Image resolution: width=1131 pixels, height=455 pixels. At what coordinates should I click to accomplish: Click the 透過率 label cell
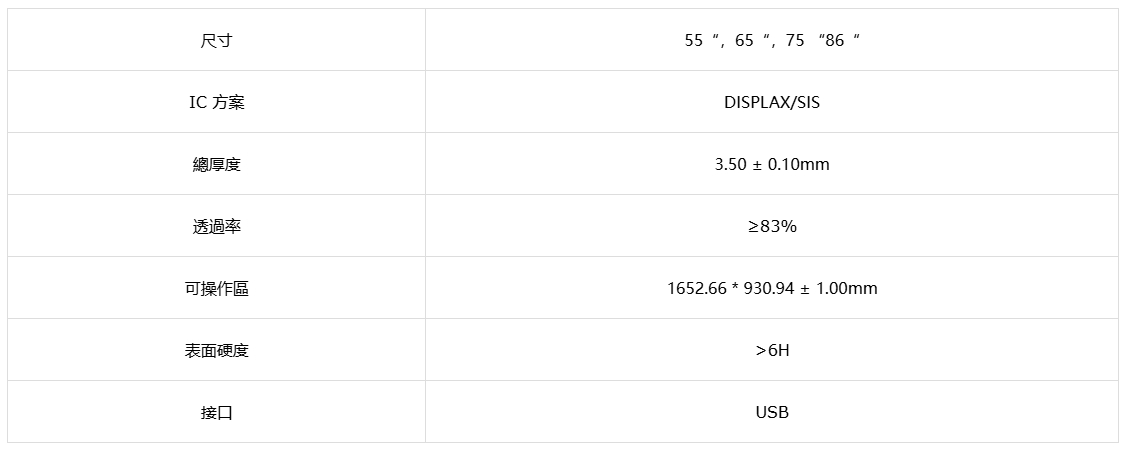pyautogui.click(x=216, y=226)
